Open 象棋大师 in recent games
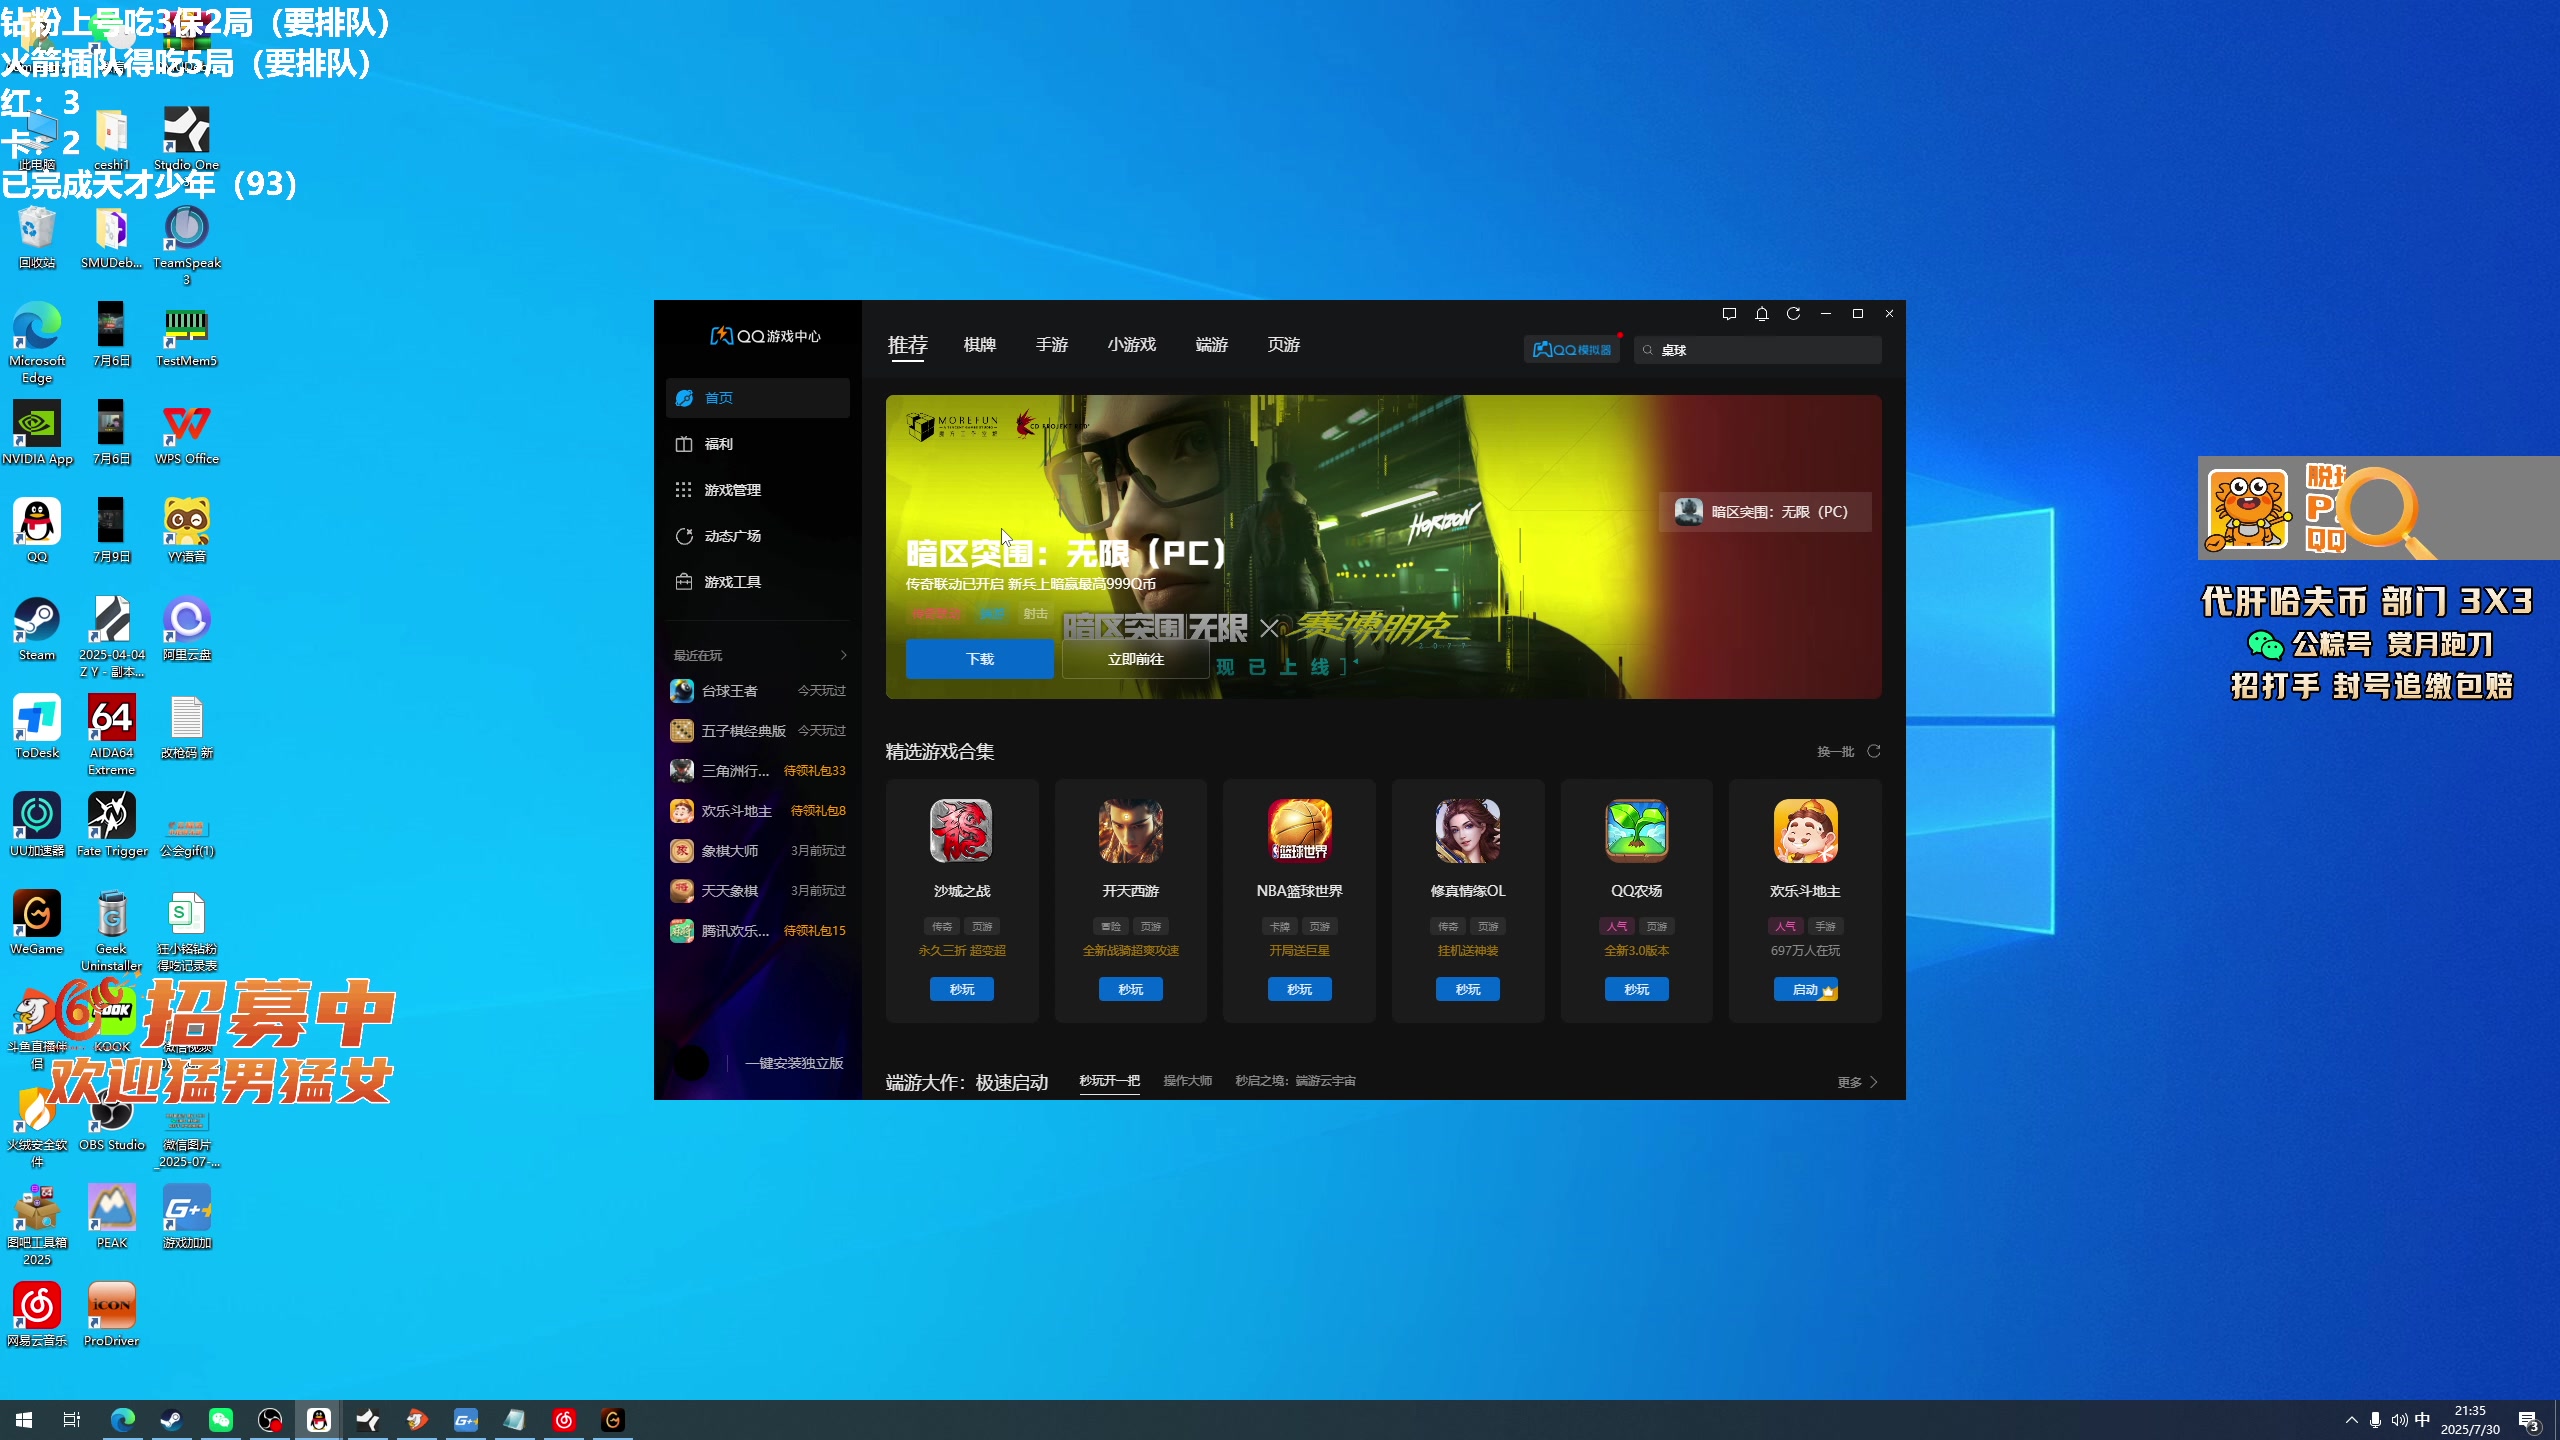 (758, 851)
